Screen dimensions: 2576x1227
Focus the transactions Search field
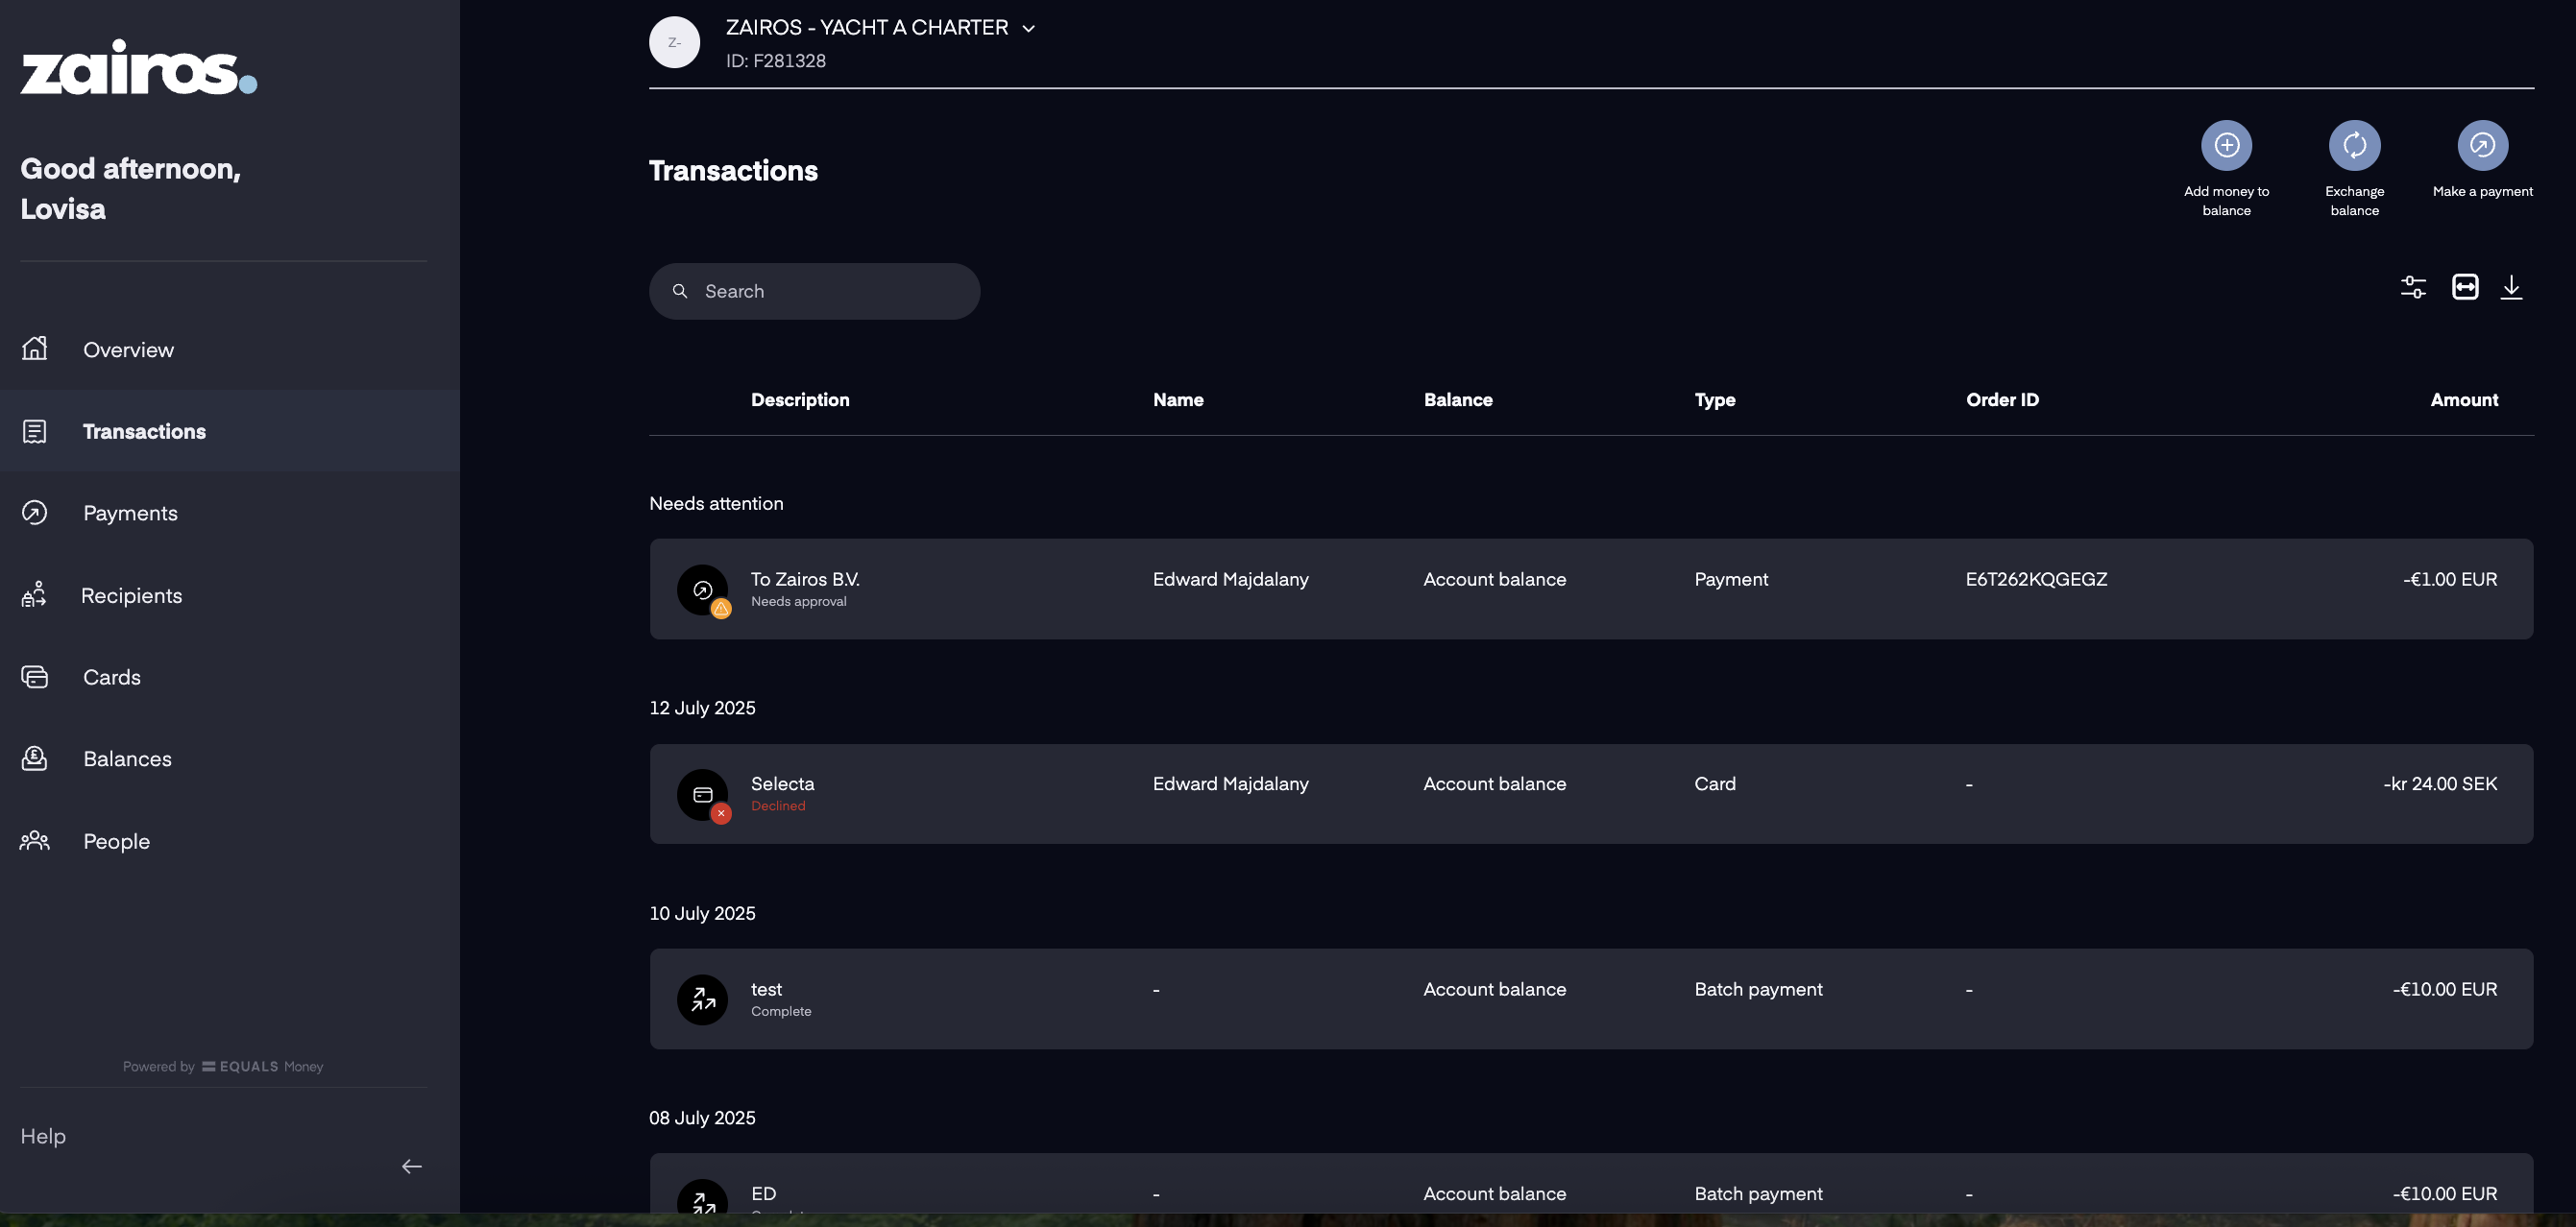point(814,291)
